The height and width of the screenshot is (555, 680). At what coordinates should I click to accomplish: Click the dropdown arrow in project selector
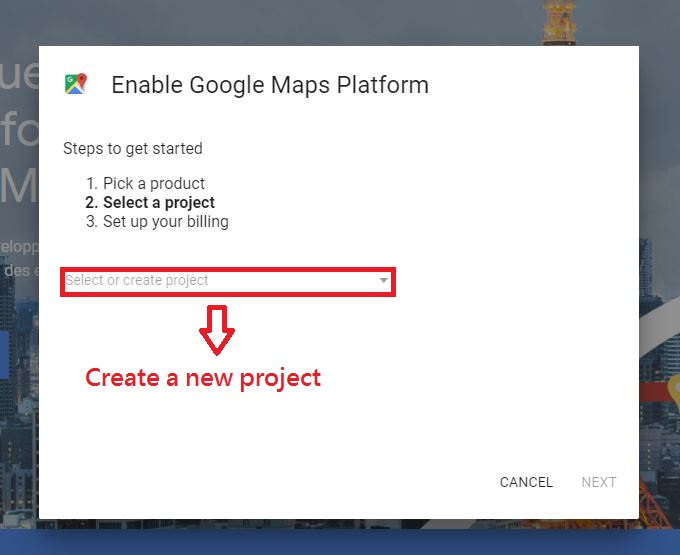click(383, 281)
